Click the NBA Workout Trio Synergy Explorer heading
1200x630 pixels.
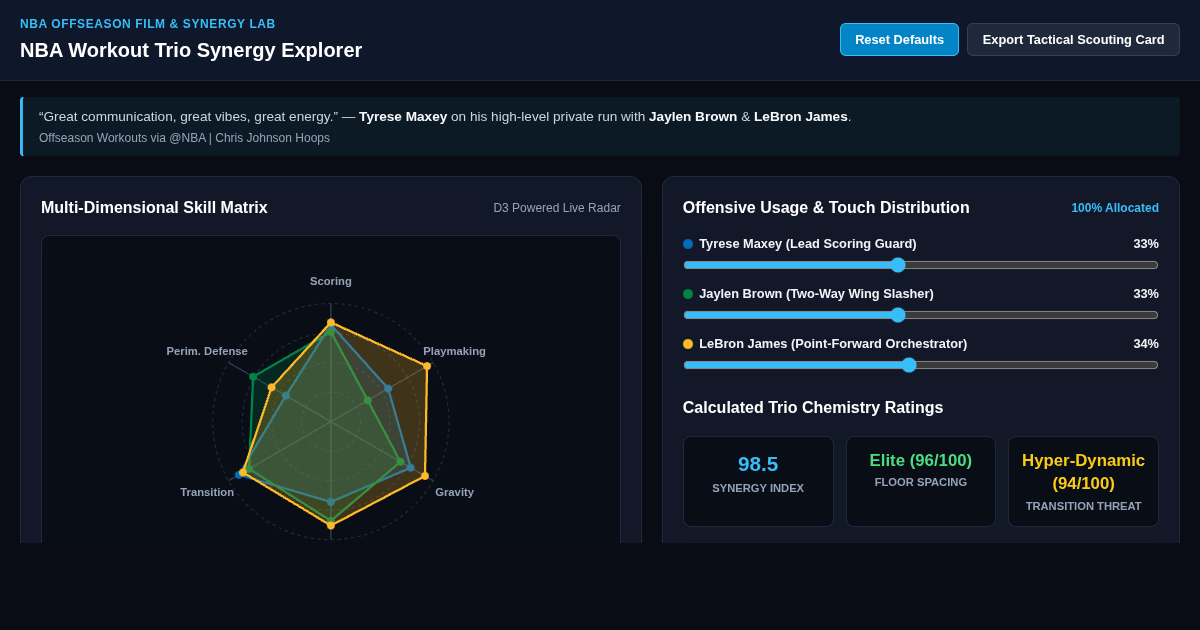coord(191,50)
